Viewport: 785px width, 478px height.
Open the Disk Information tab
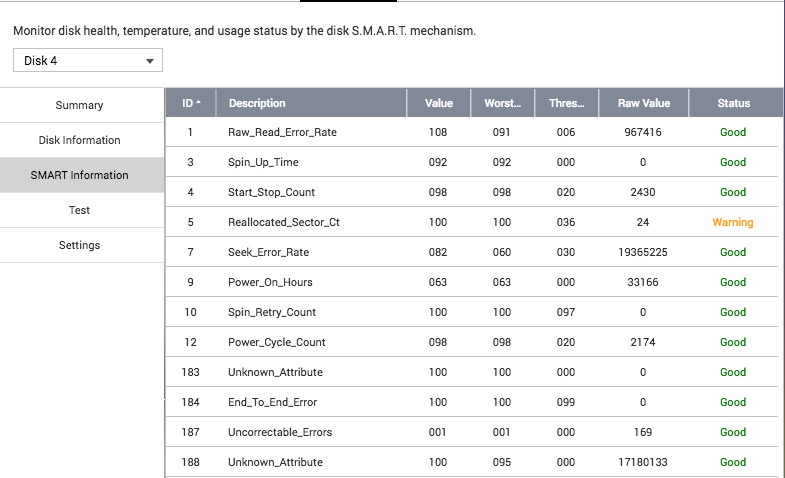[x=80, y=140]
